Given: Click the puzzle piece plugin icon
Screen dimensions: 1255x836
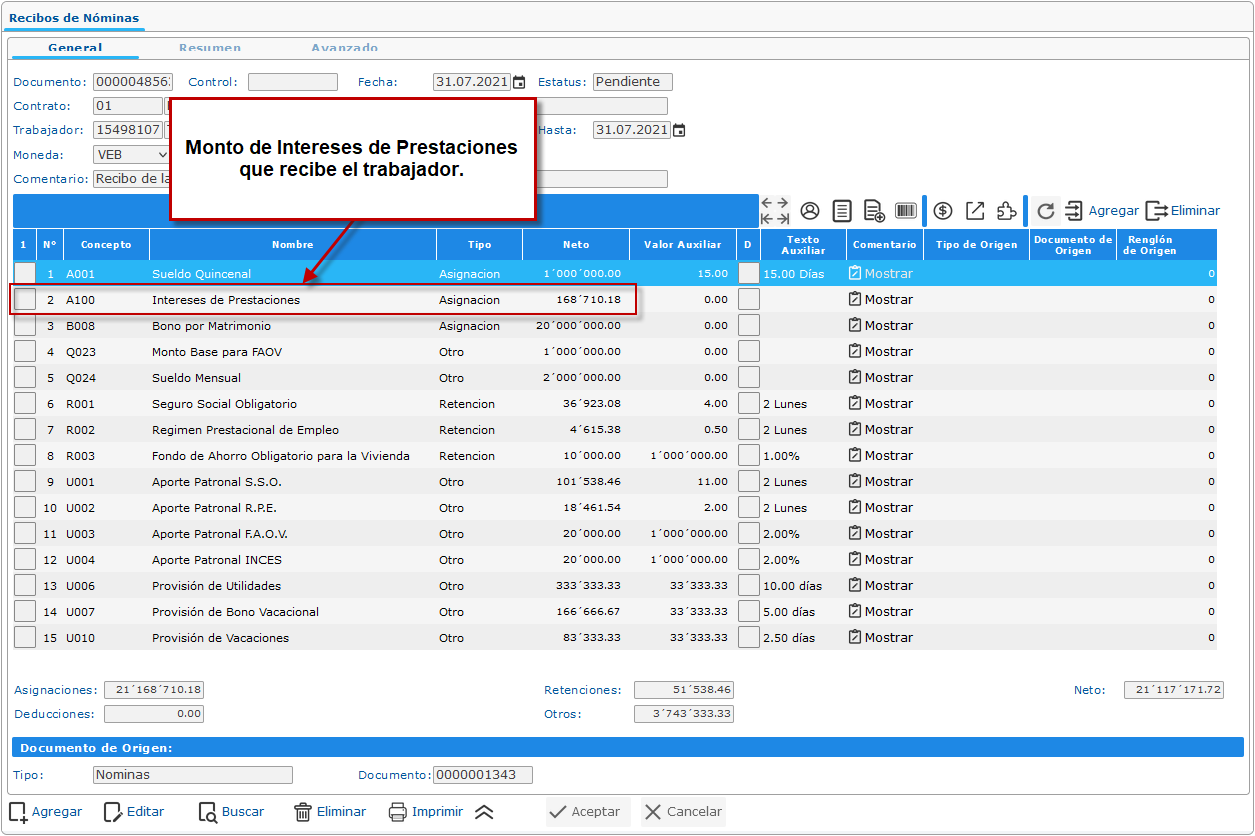Looking at the screenshot, I should pyautogui.click(x=1007, y=211).
